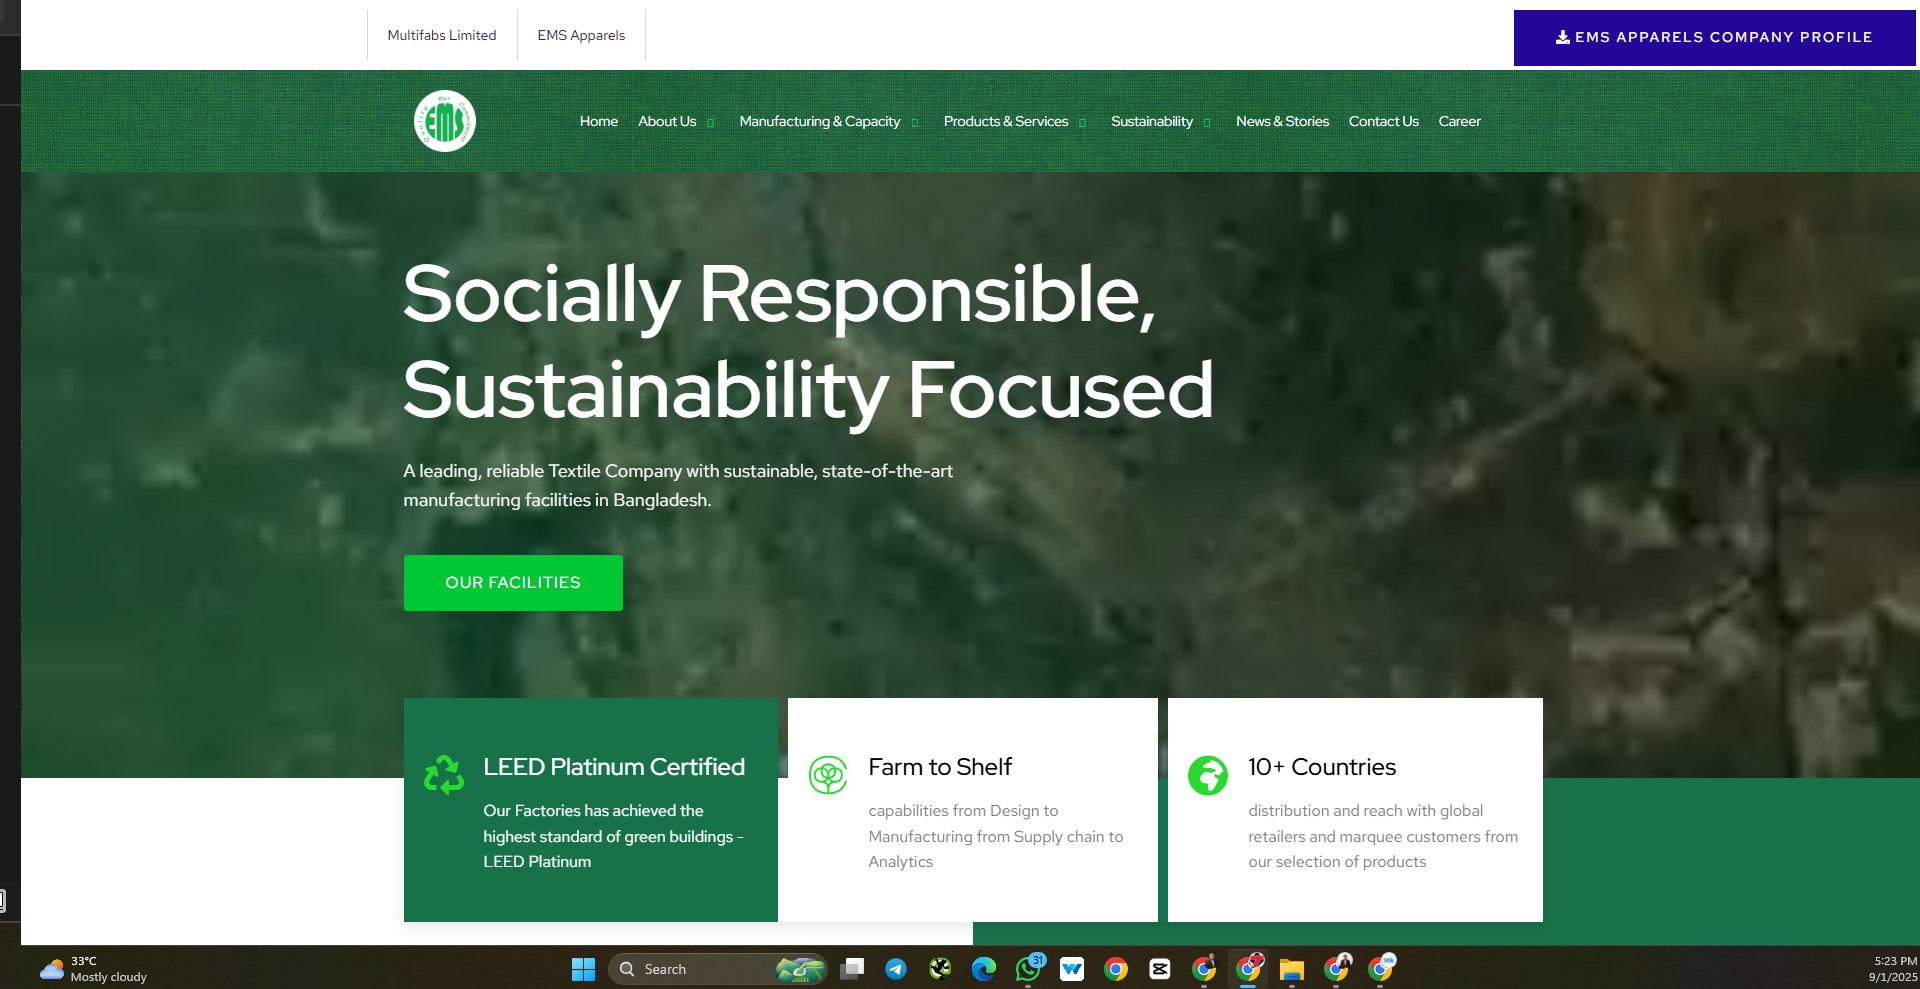
Task: Open WhatsApp from the taskbar
Action: click(1028, 969)
